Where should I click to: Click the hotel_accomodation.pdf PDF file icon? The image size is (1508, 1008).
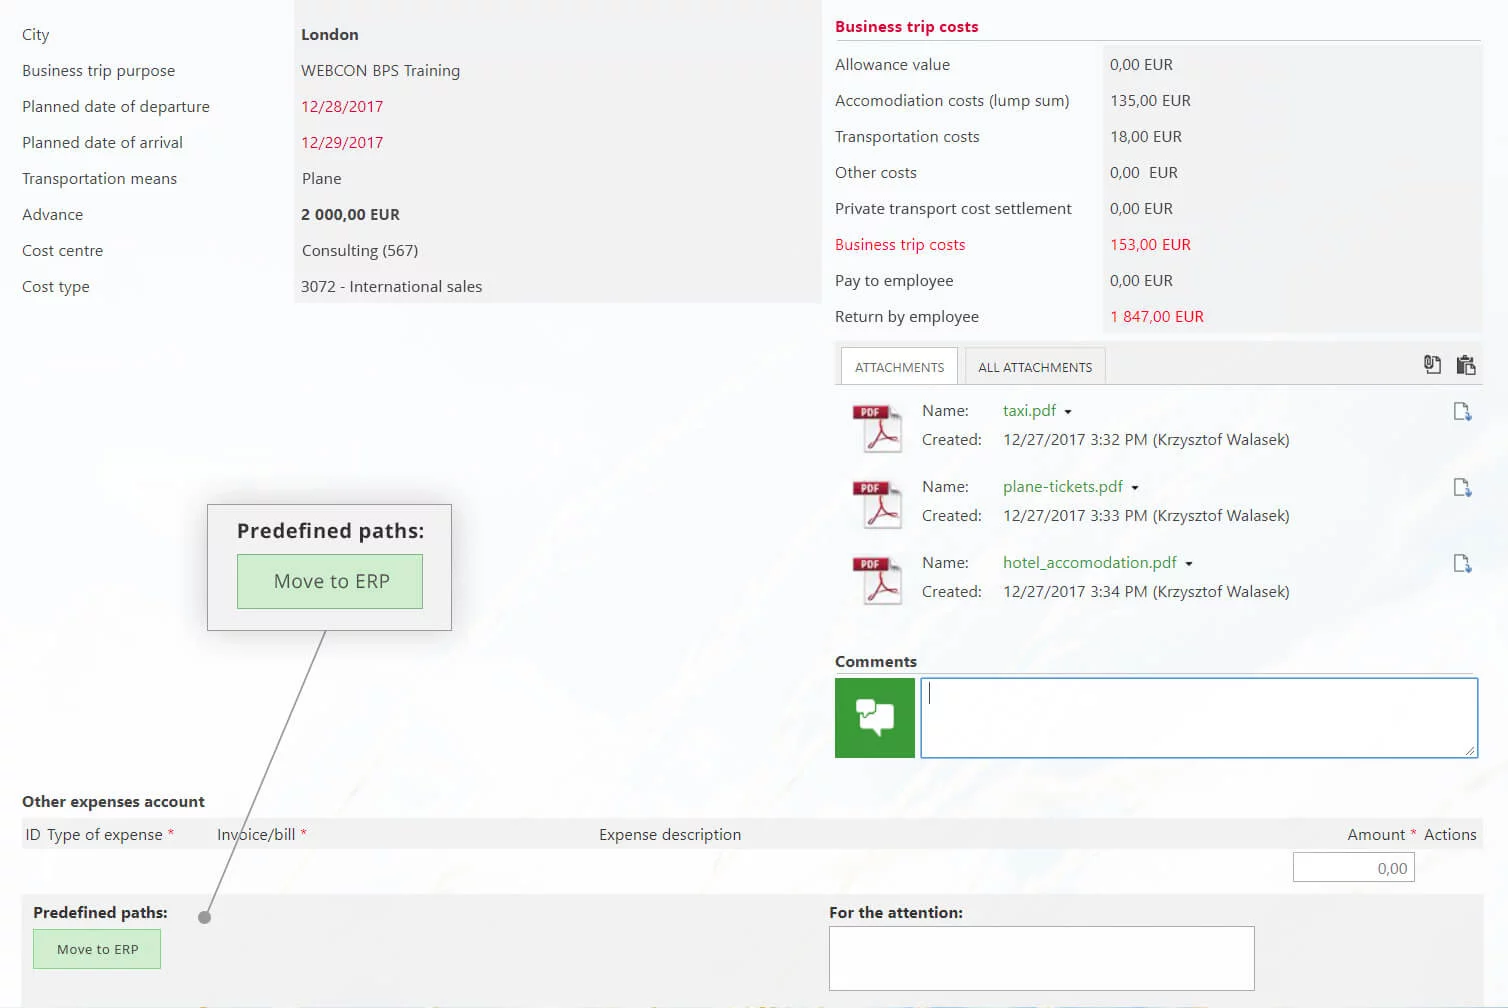[877, 579]
